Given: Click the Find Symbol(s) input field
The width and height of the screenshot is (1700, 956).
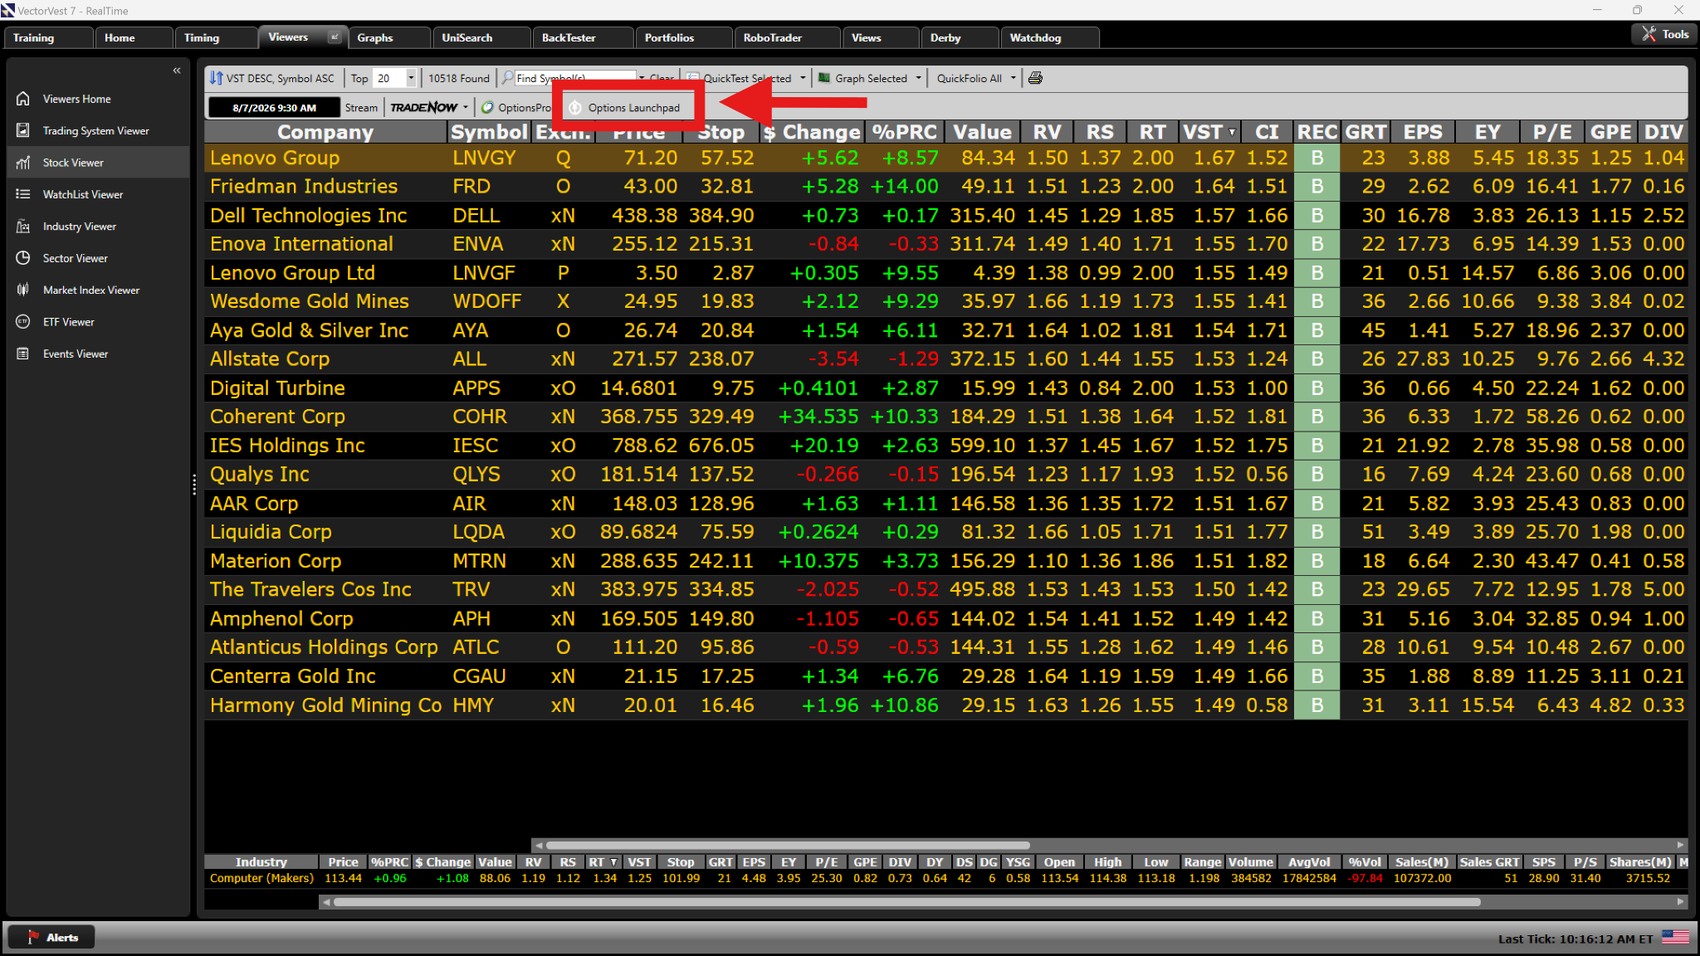Looking at the screenshot, I should click(575, 78).
